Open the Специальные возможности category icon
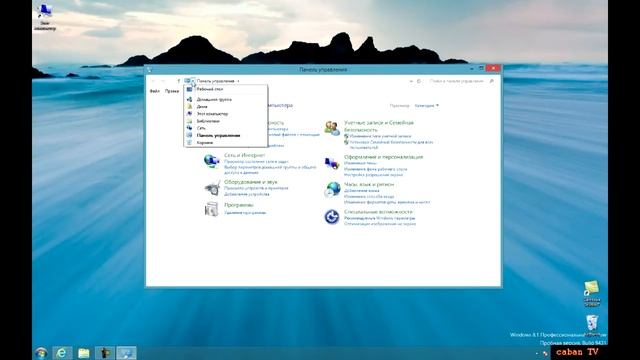Screen dimensions: 640x360 click(x=332, y=217)
